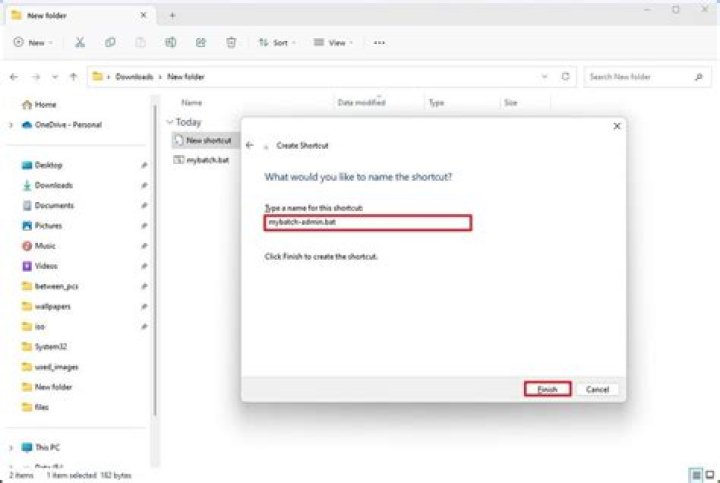720x483 pixels.
Task: Open System32 folder in navigation pane
Action: point(44,347)
